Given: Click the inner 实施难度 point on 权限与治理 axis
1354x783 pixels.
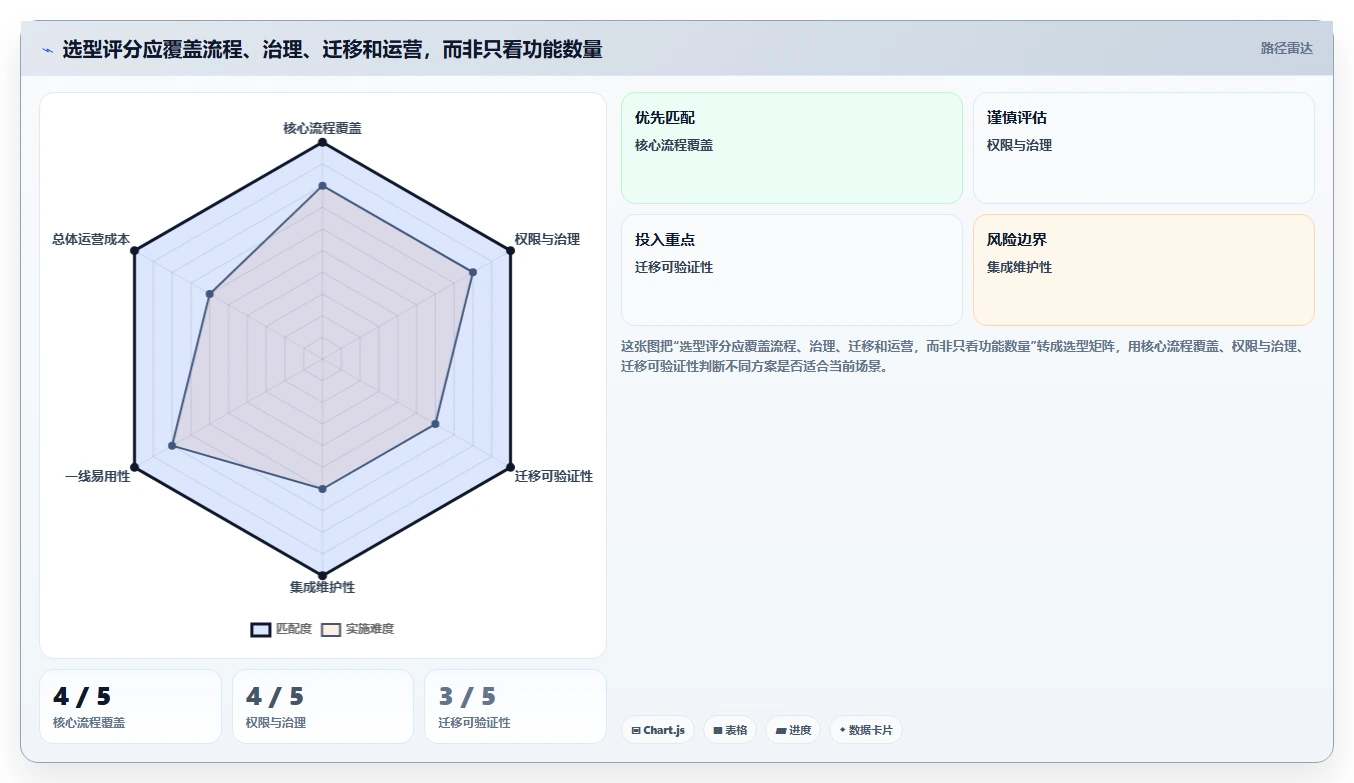Looking at the screenshot, I should pos(473,272).
